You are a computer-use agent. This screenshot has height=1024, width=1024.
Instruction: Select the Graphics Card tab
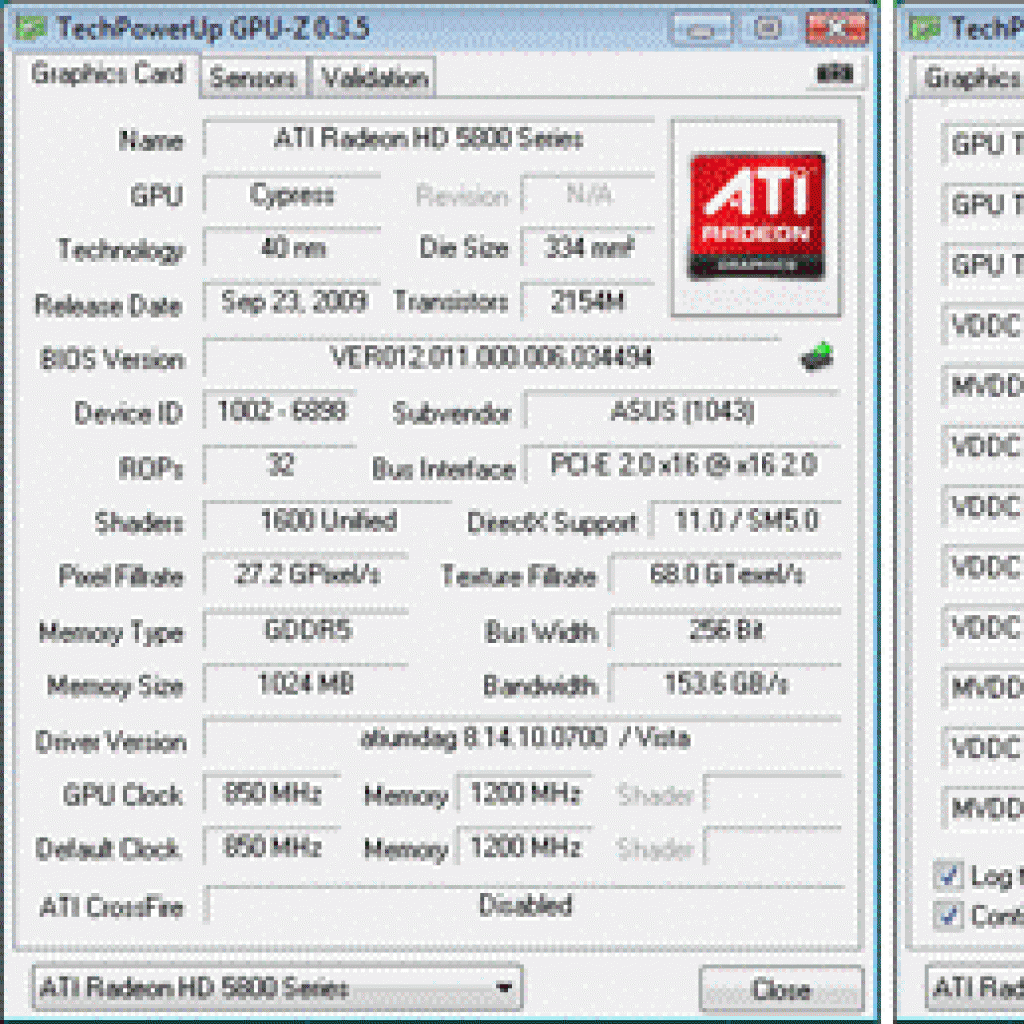click(106, 74)
